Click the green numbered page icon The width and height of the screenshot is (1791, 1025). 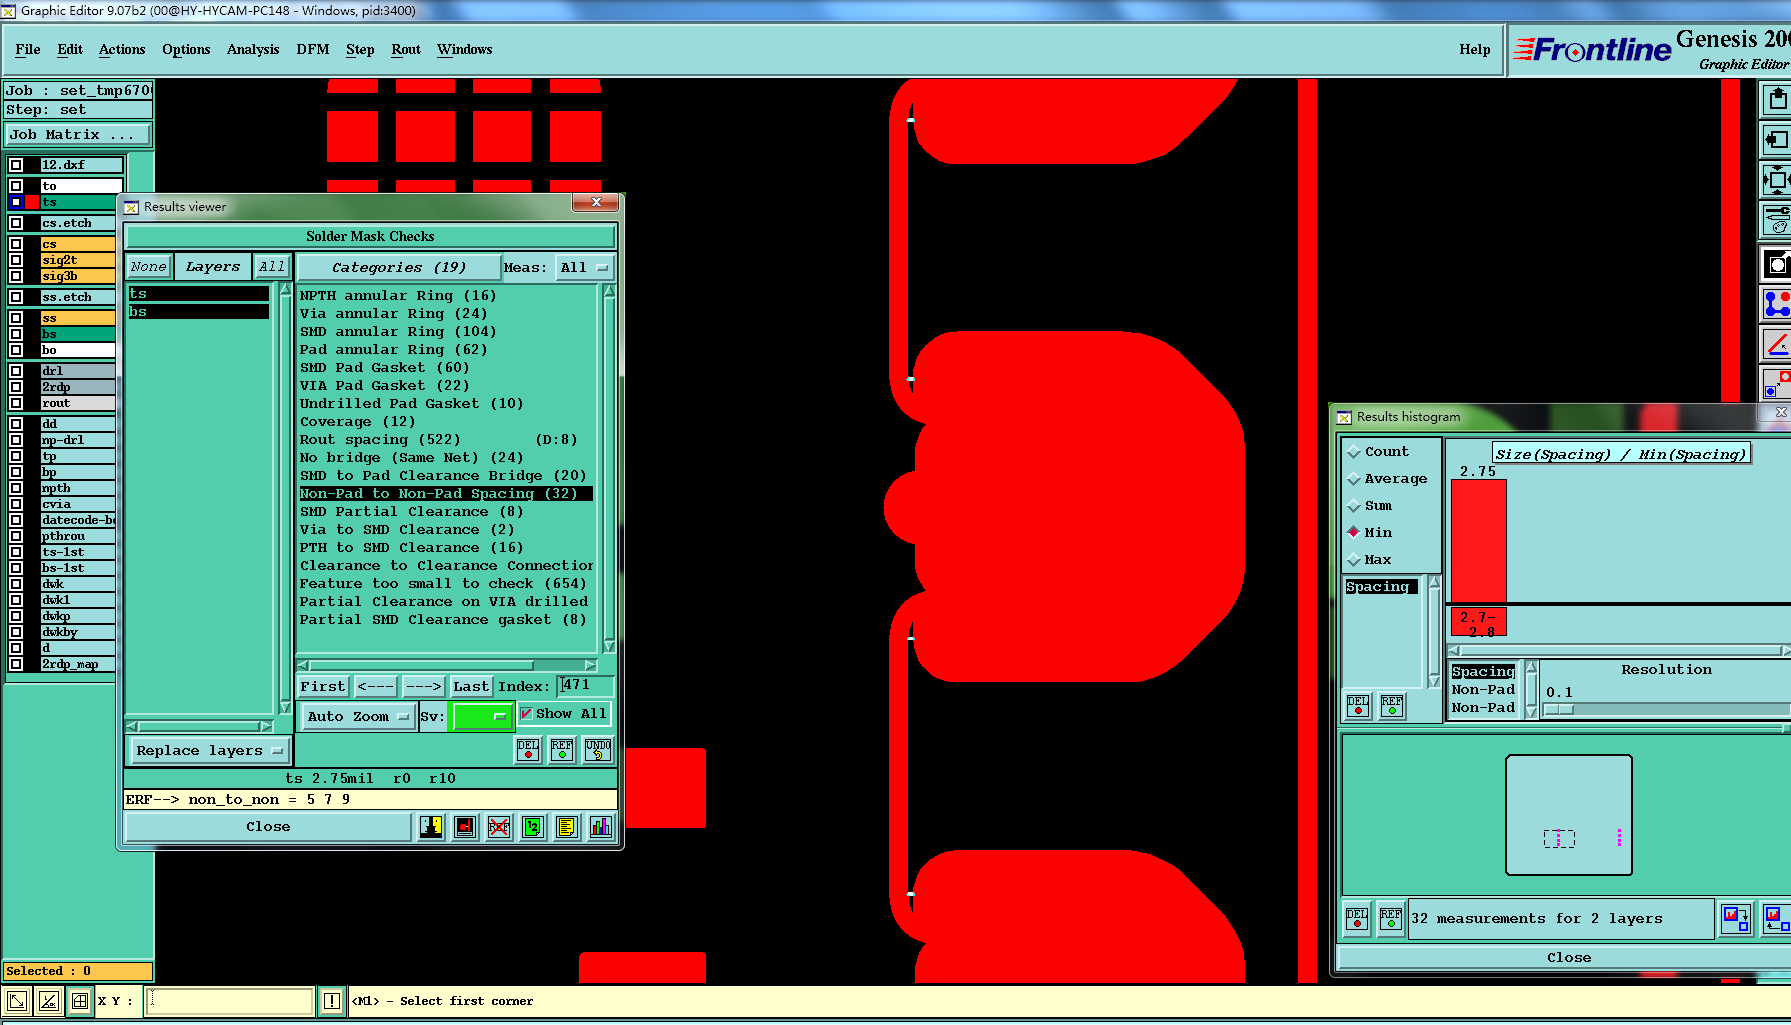click(x=533, y=827)
